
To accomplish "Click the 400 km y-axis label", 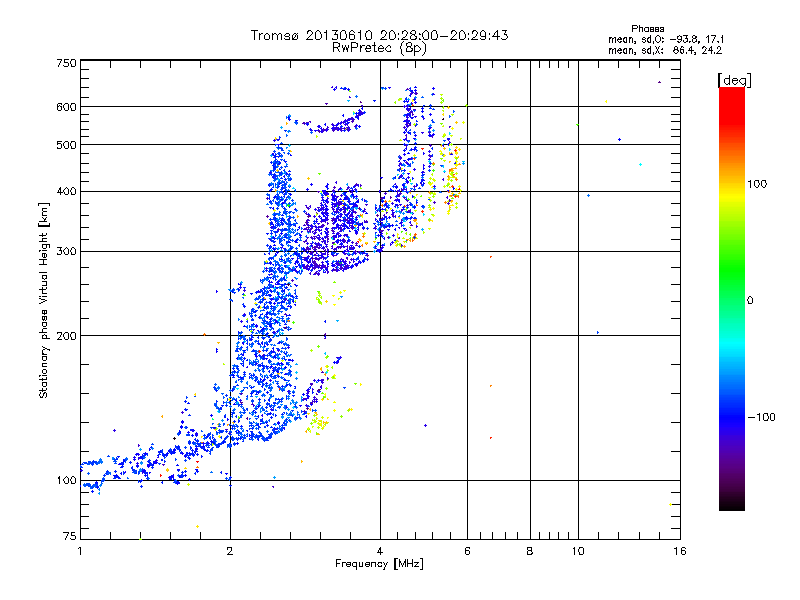I will pos(66,192).
